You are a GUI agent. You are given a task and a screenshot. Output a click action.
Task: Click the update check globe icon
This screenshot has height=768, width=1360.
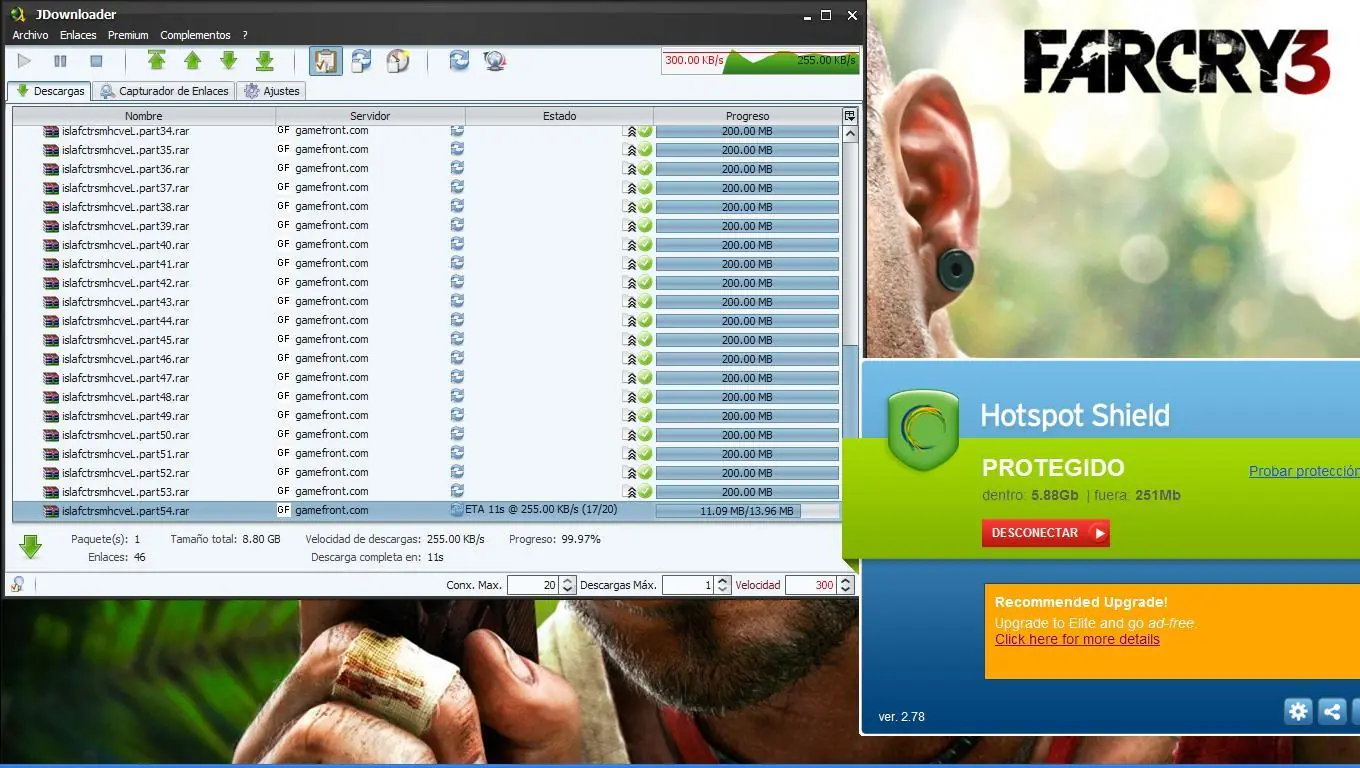pyautogui.click(x=494, y=61)
